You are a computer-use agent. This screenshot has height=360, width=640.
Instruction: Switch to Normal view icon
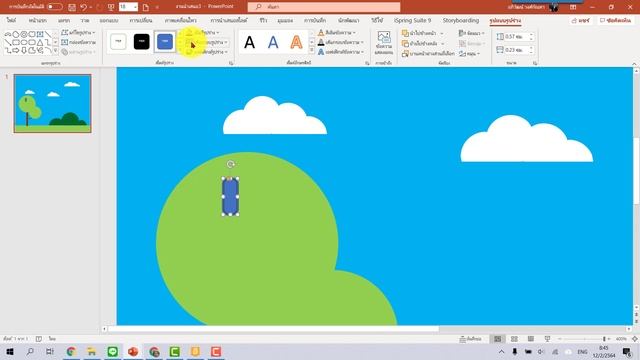pyautogui.click(x=498, y=339)
